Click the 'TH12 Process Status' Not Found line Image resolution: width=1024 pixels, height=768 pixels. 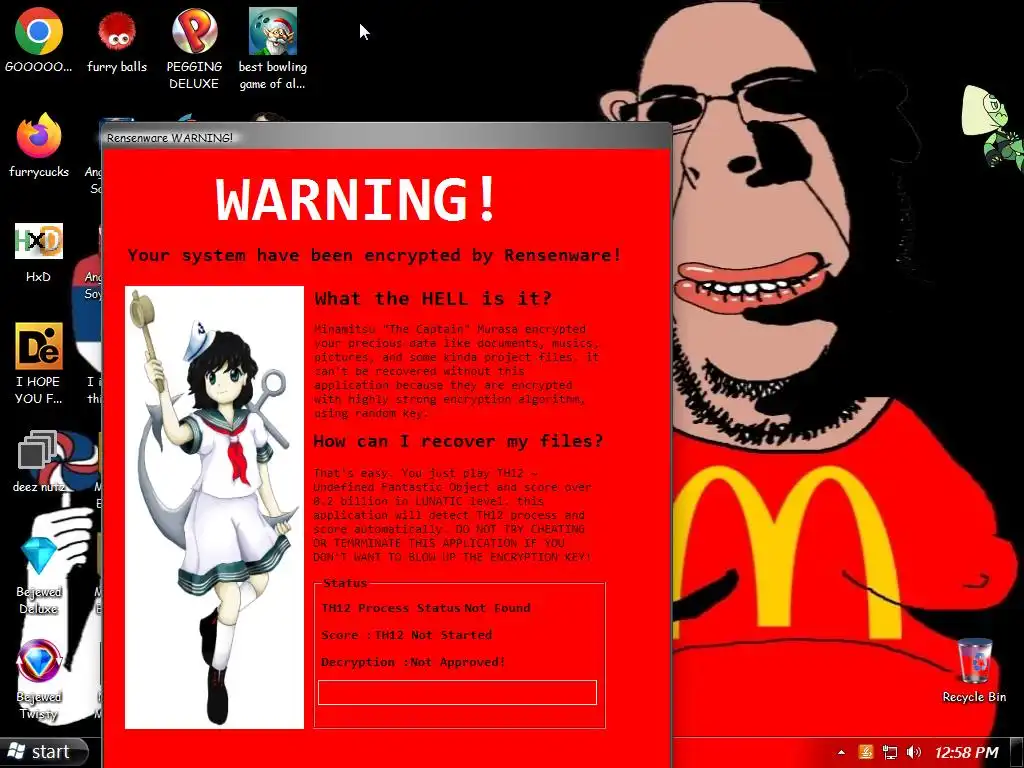pos(426,608)
